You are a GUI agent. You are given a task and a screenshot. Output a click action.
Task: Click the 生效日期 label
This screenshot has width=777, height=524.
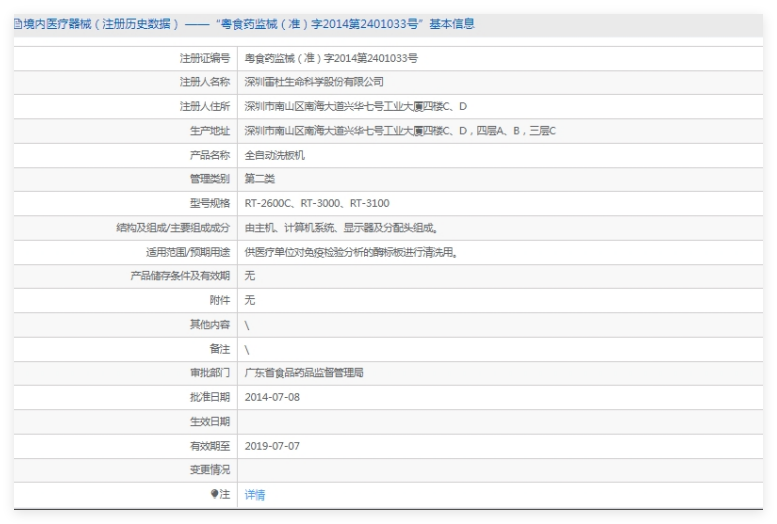(x=210, y=421)
